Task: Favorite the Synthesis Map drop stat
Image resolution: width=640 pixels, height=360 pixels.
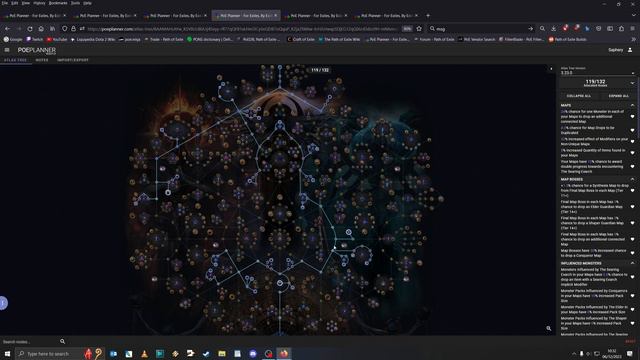Action: point(632,191)
